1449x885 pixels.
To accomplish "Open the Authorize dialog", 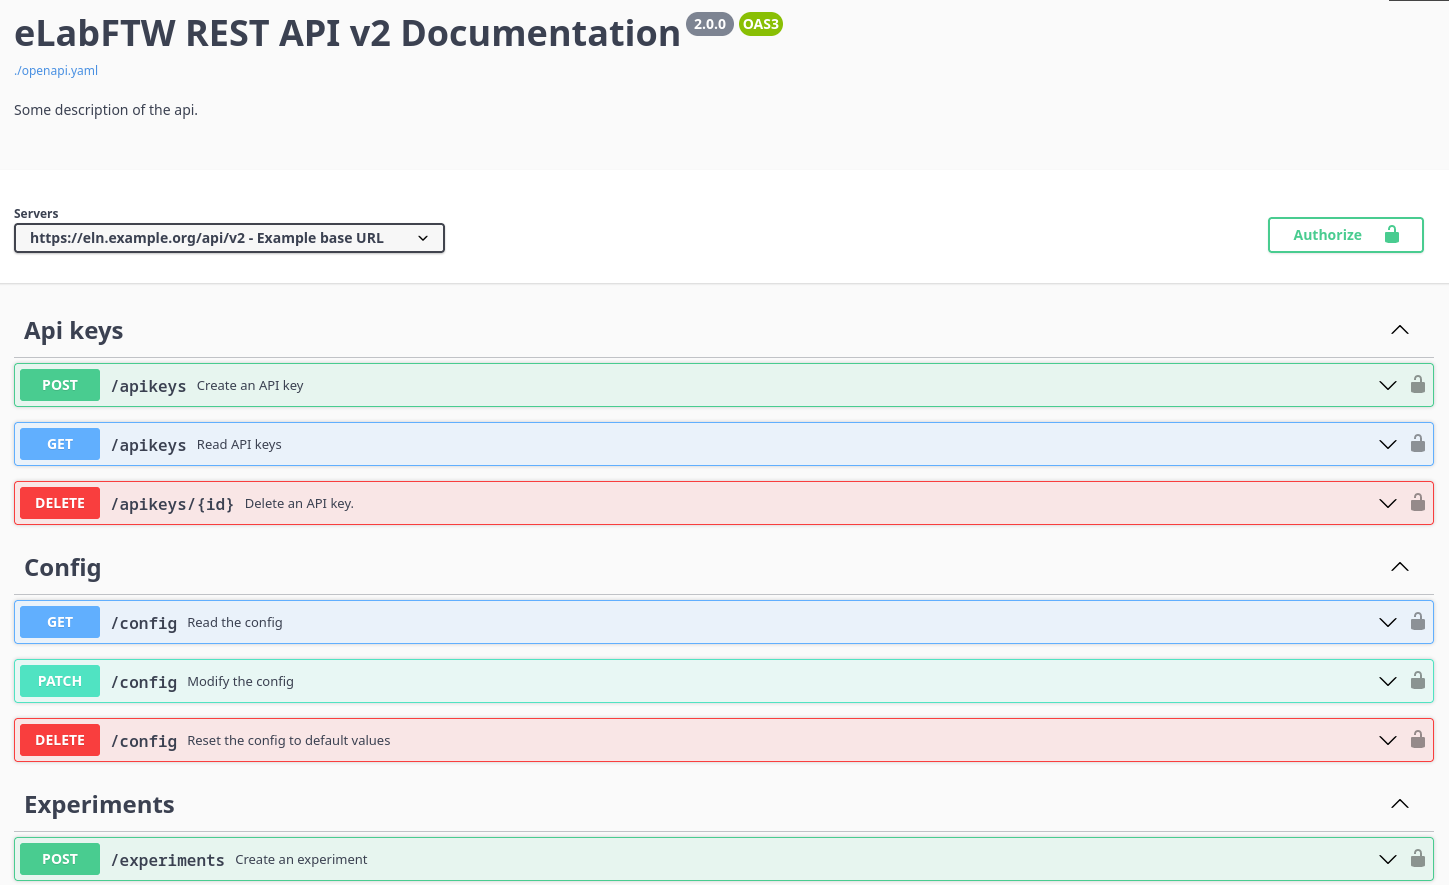I will pyautogui.click(x=1345, y=235).
